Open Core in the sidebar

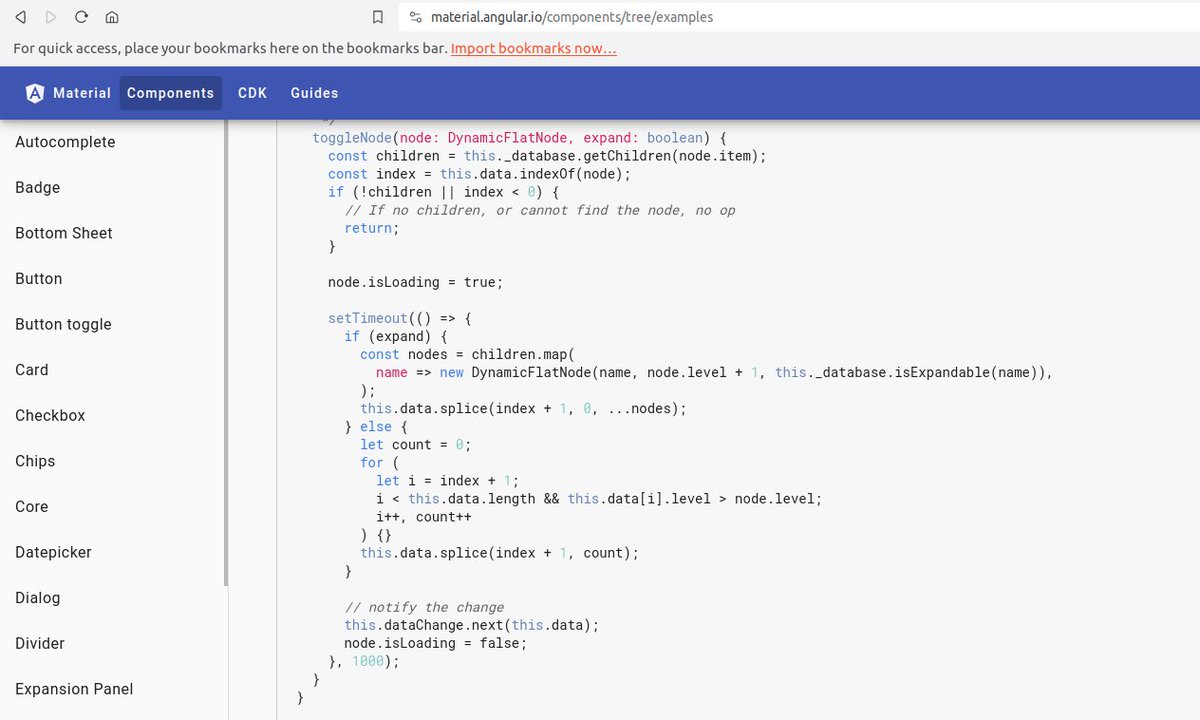(x=32, y=506)
